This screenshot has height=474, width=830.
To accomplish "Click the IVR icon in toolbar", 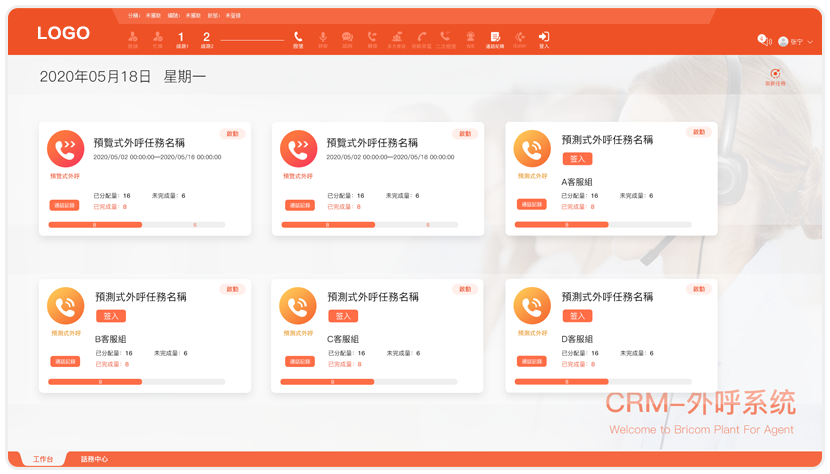I will (470, 39).
